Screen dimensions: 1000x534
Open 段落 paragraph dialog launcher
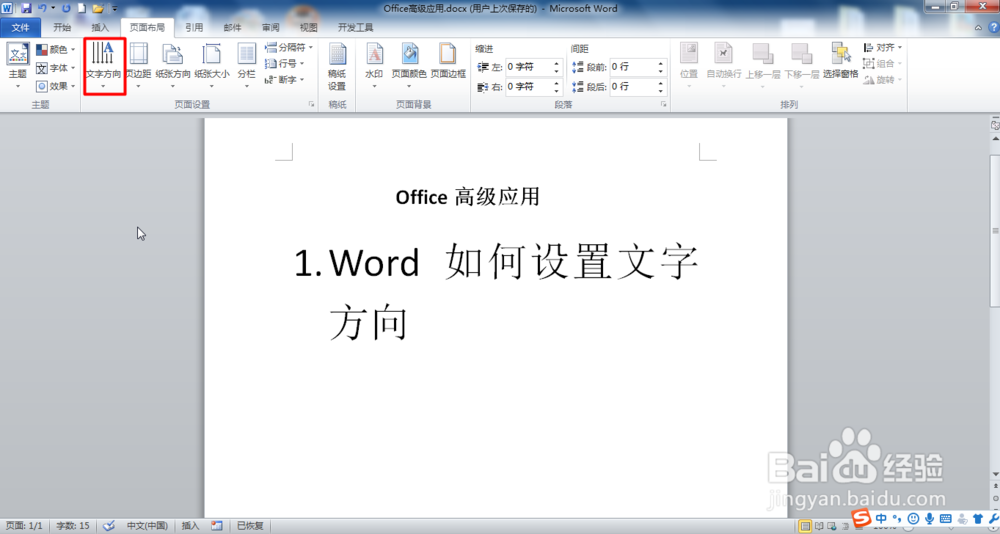tap(663, 104)
